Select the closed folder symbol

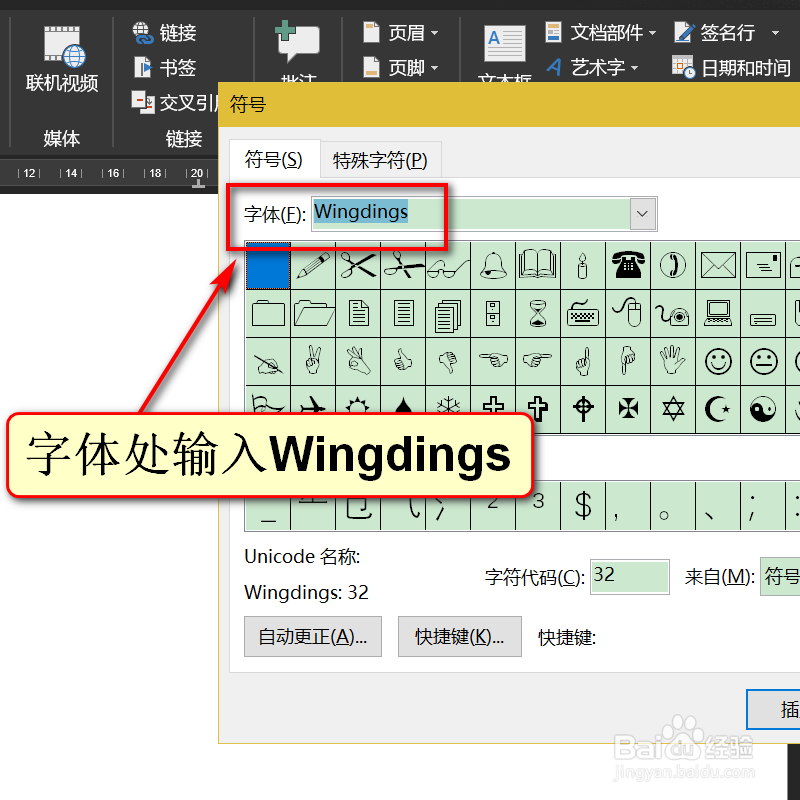(268, 312)
